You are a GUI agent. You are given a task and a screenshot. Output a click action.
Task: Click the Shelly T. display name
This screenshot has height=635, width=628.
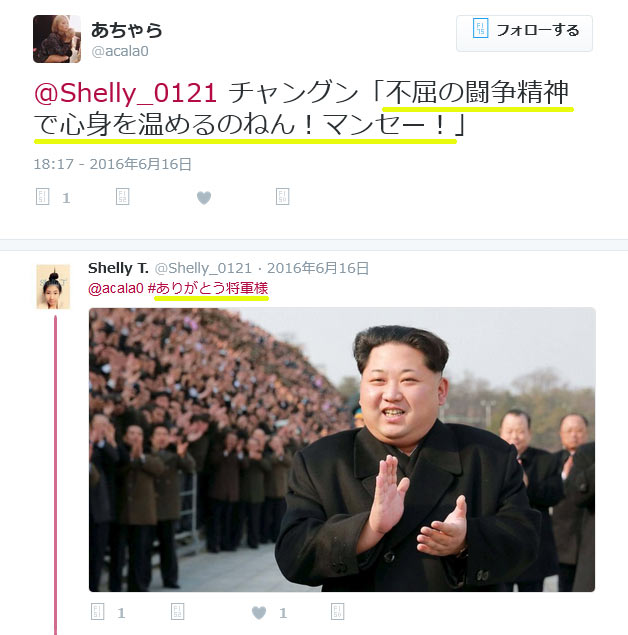click(x=118, y=268)
